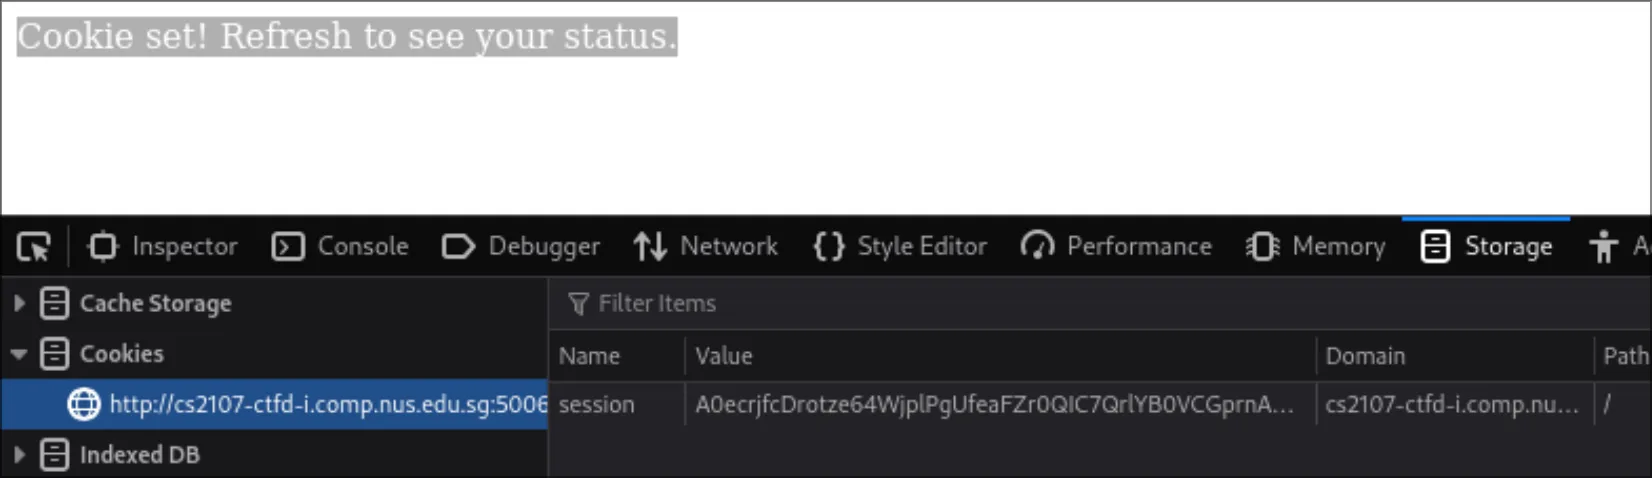1652x478 pixels.
Task: Open the Inspector panel
Action: point(163,246)
